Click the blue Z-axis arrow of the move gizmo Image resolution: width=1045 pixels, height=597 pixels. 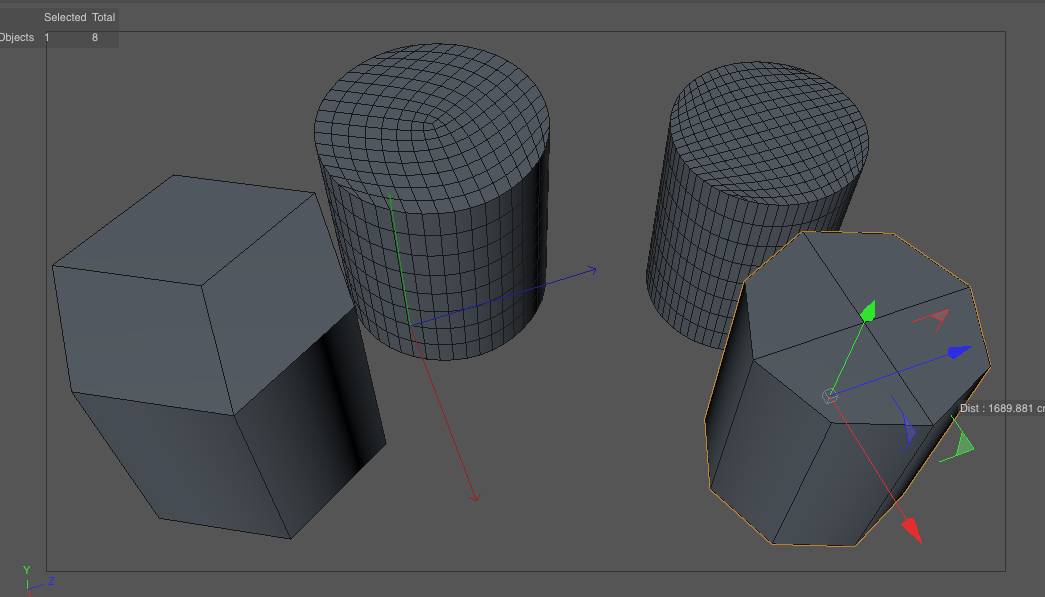click(x=960, y=352)
